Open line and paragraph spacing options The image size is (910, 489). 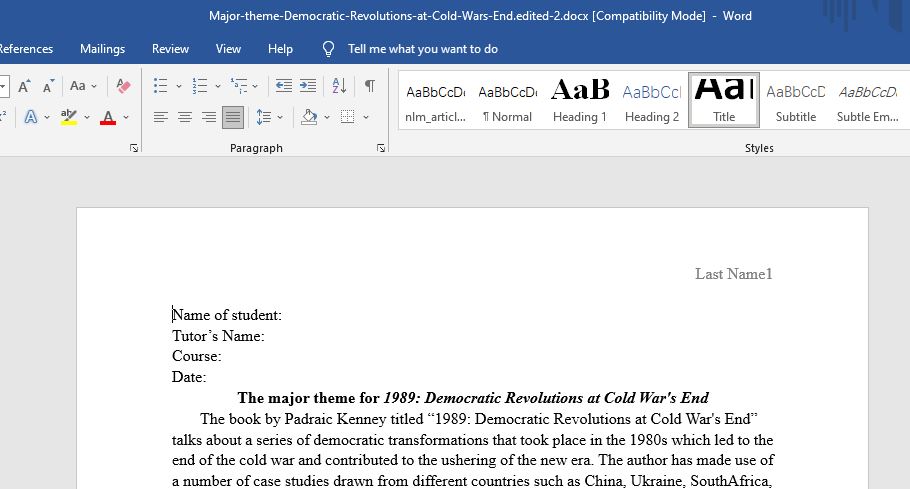click(264, 117)
